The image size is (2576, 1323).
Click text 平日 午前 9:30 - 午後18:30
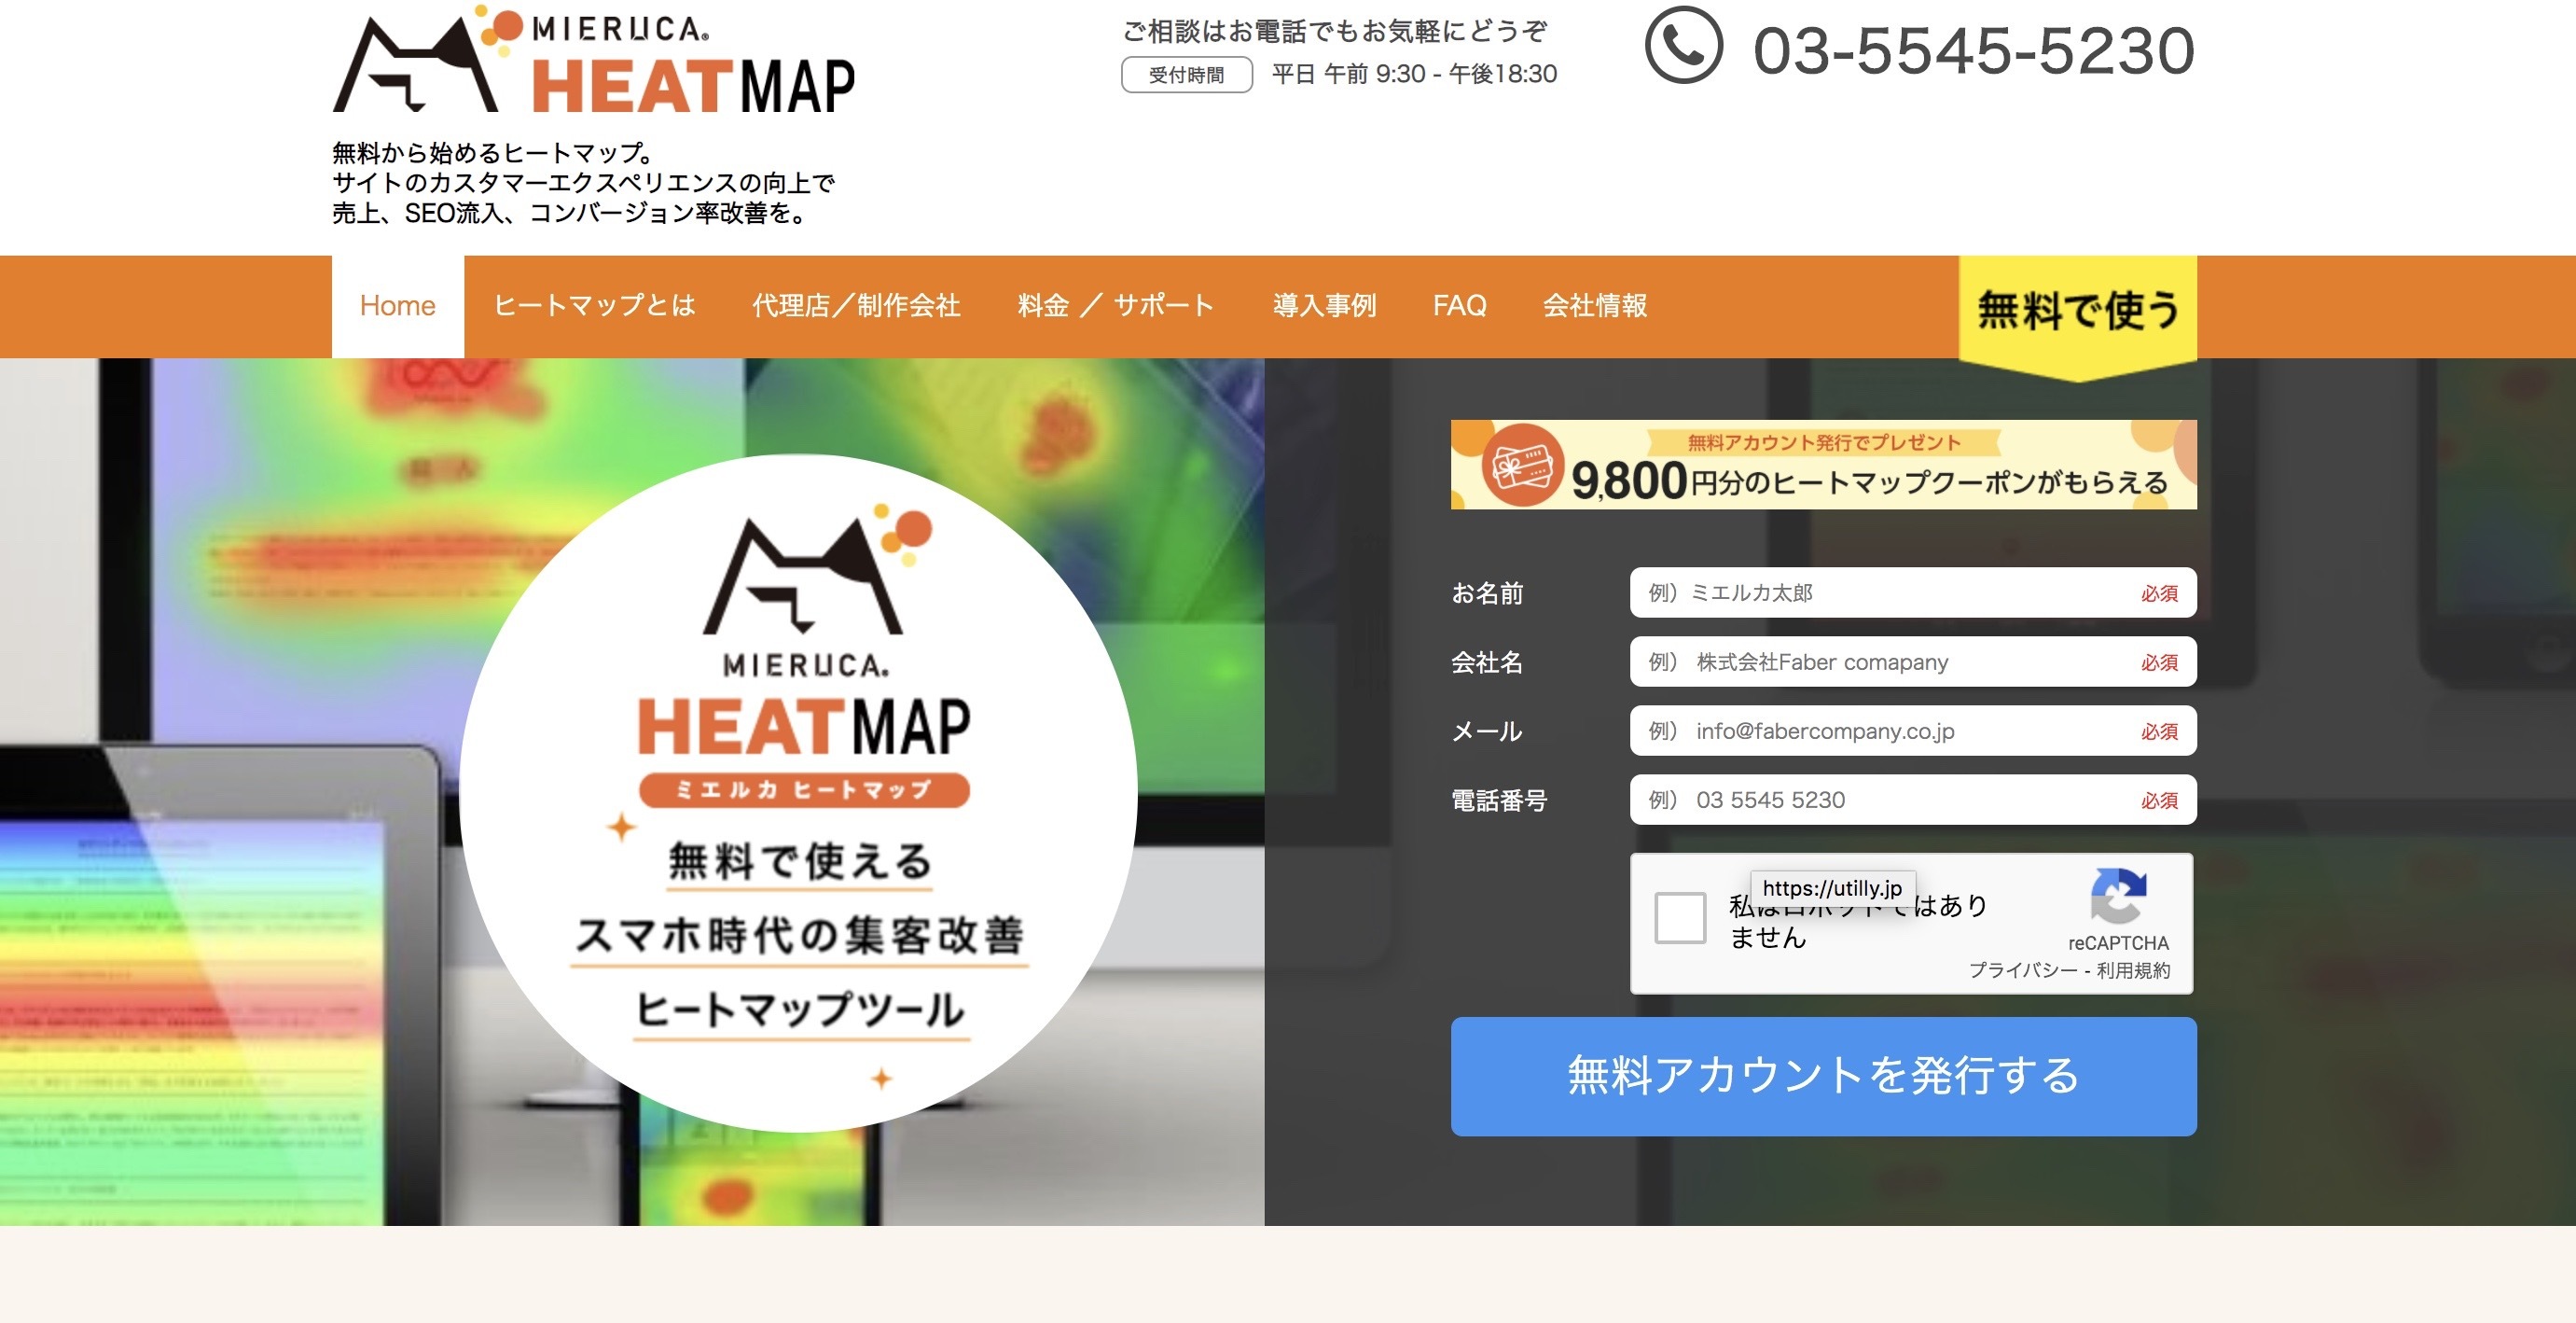[1414, 74]
